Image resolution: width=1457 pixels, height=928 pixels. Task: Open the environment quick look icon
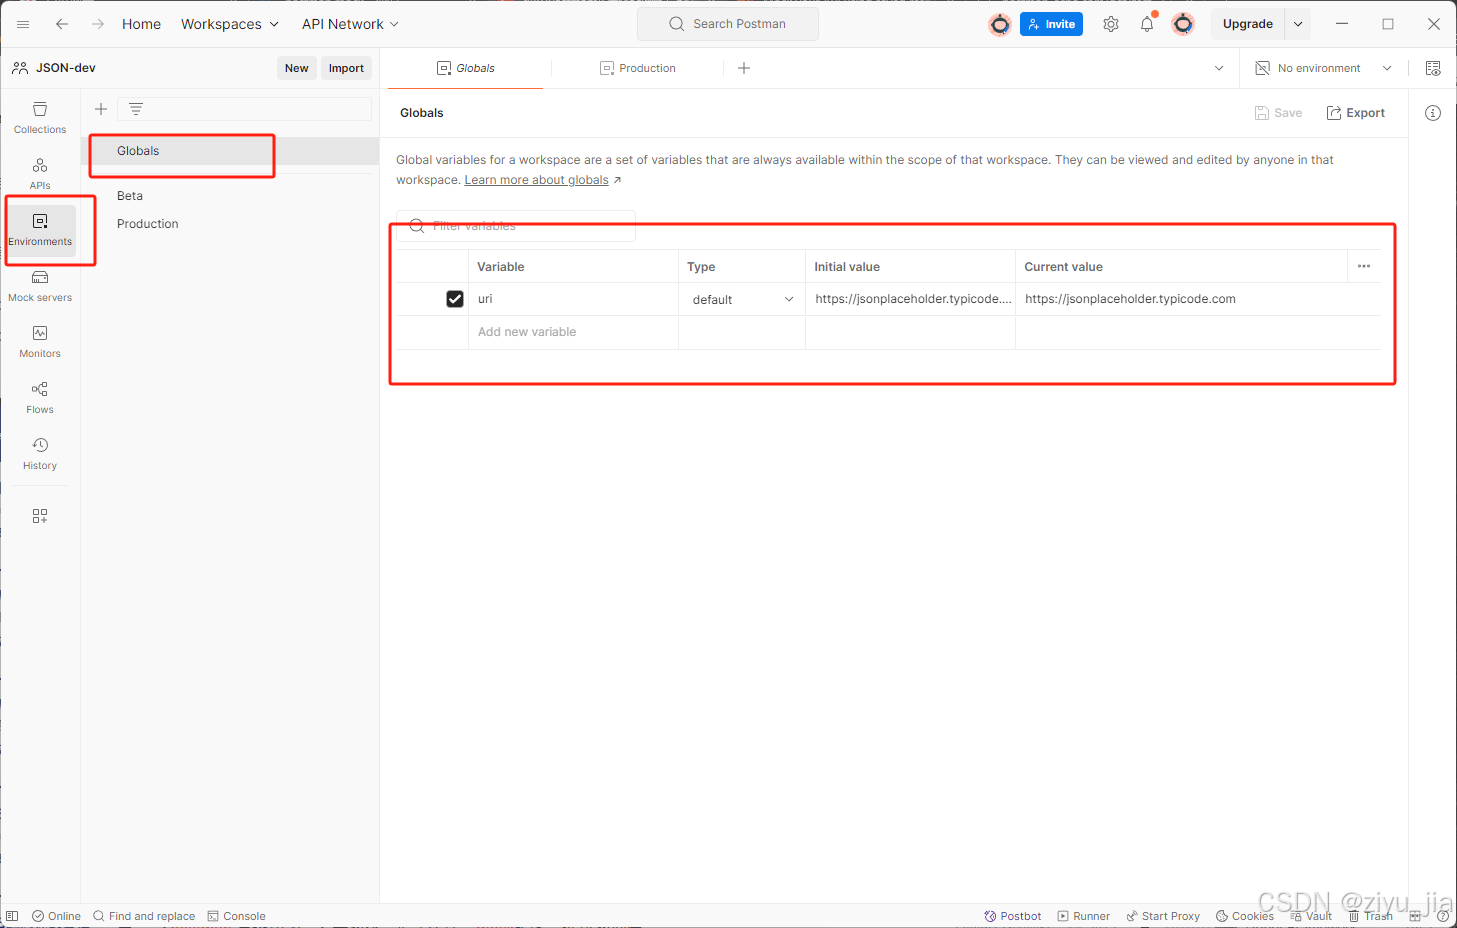[x=1433, y=68]
